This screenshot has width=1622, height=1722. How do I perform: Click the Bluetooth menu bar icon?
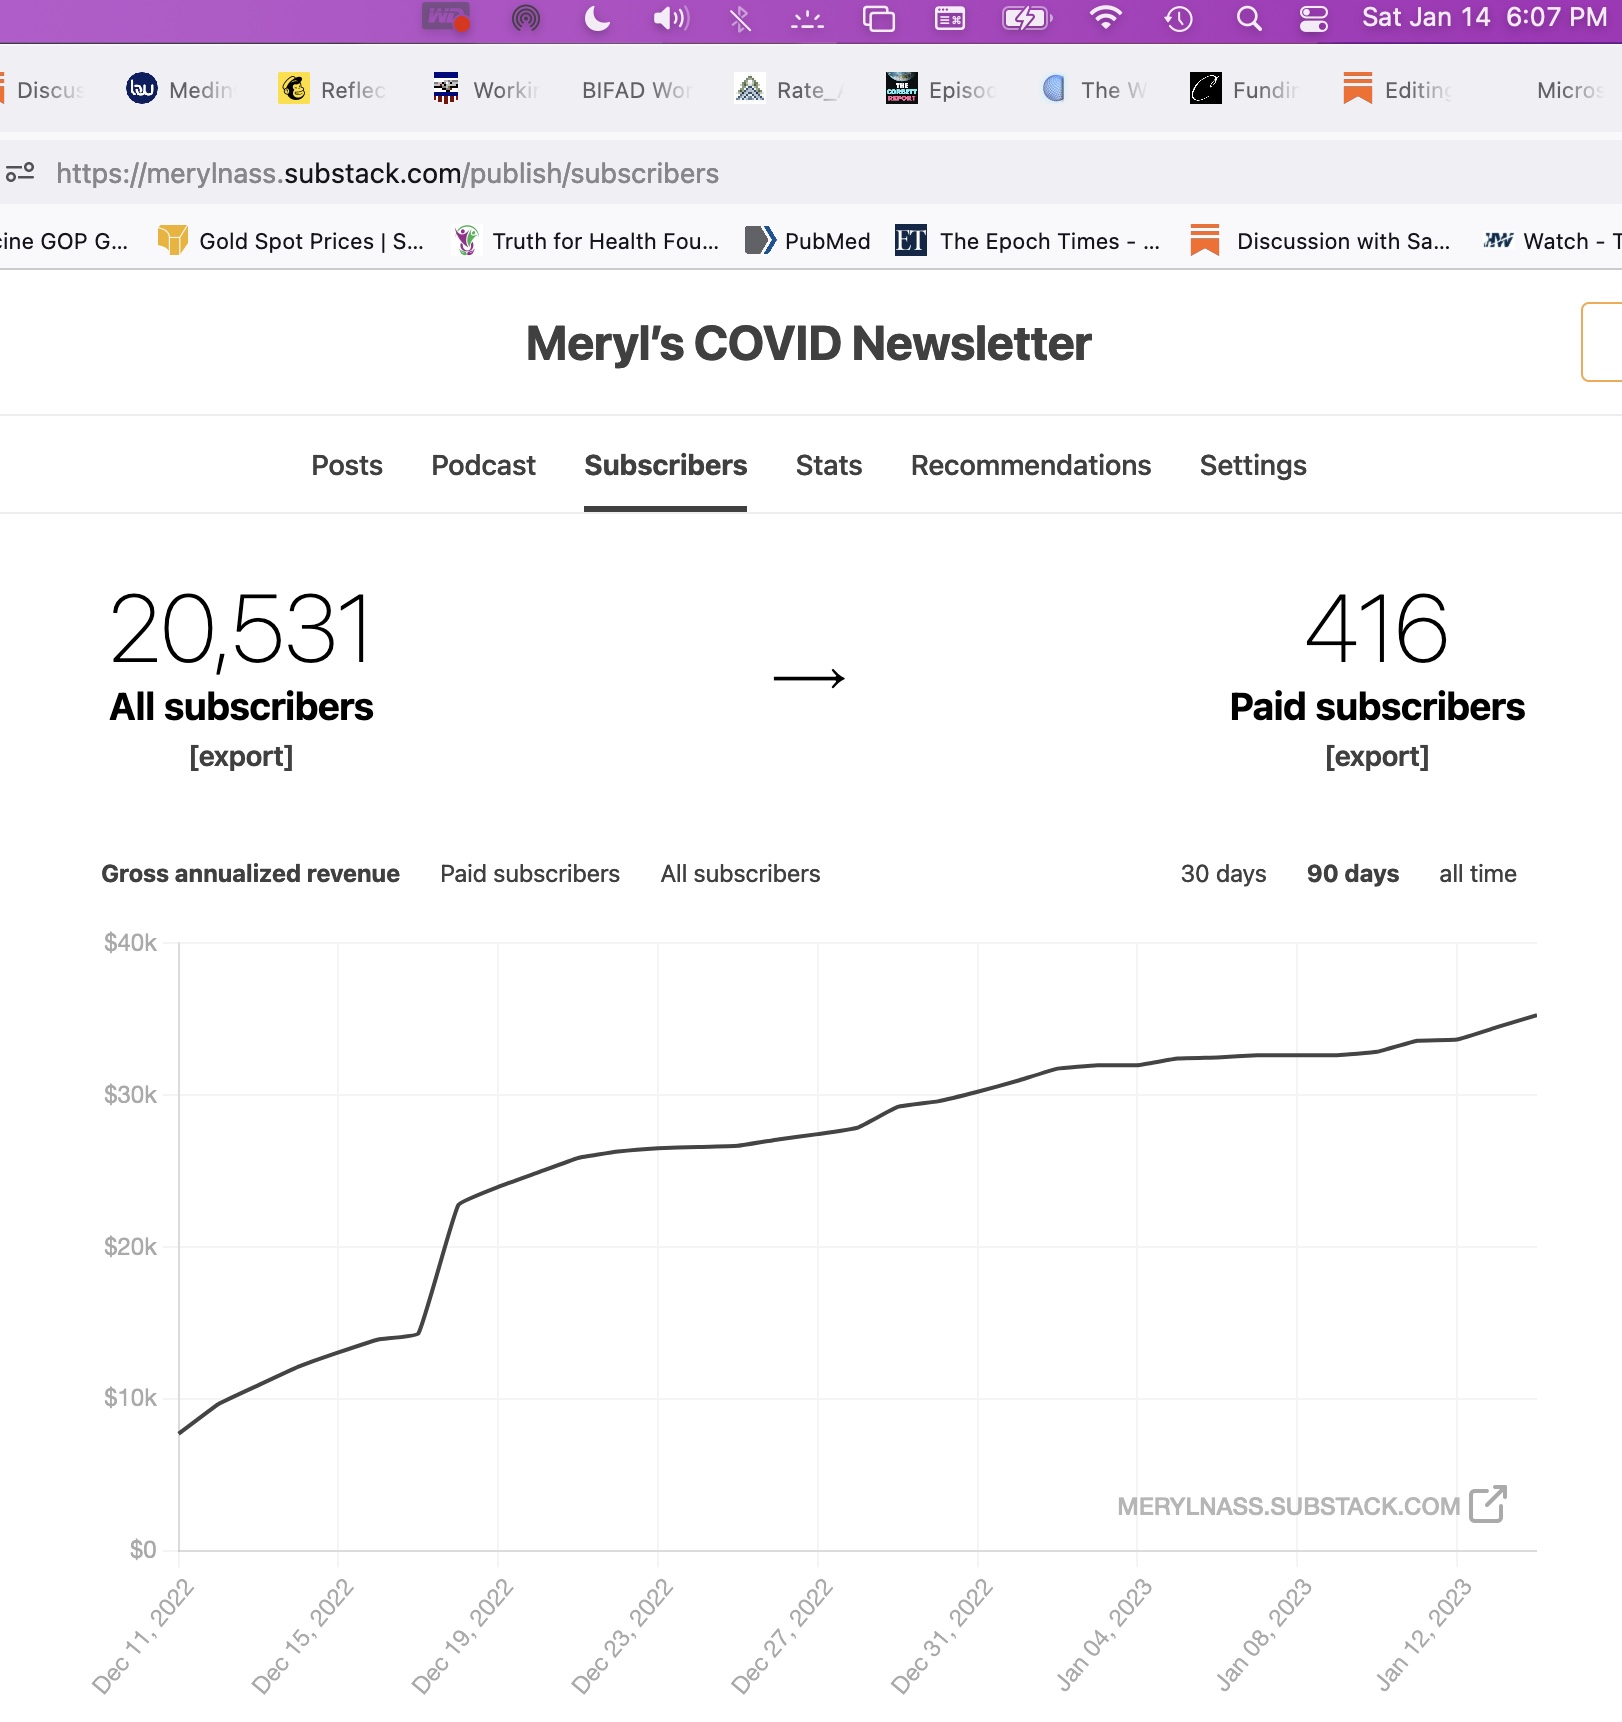pyautogui.click(x=740, y=18)
